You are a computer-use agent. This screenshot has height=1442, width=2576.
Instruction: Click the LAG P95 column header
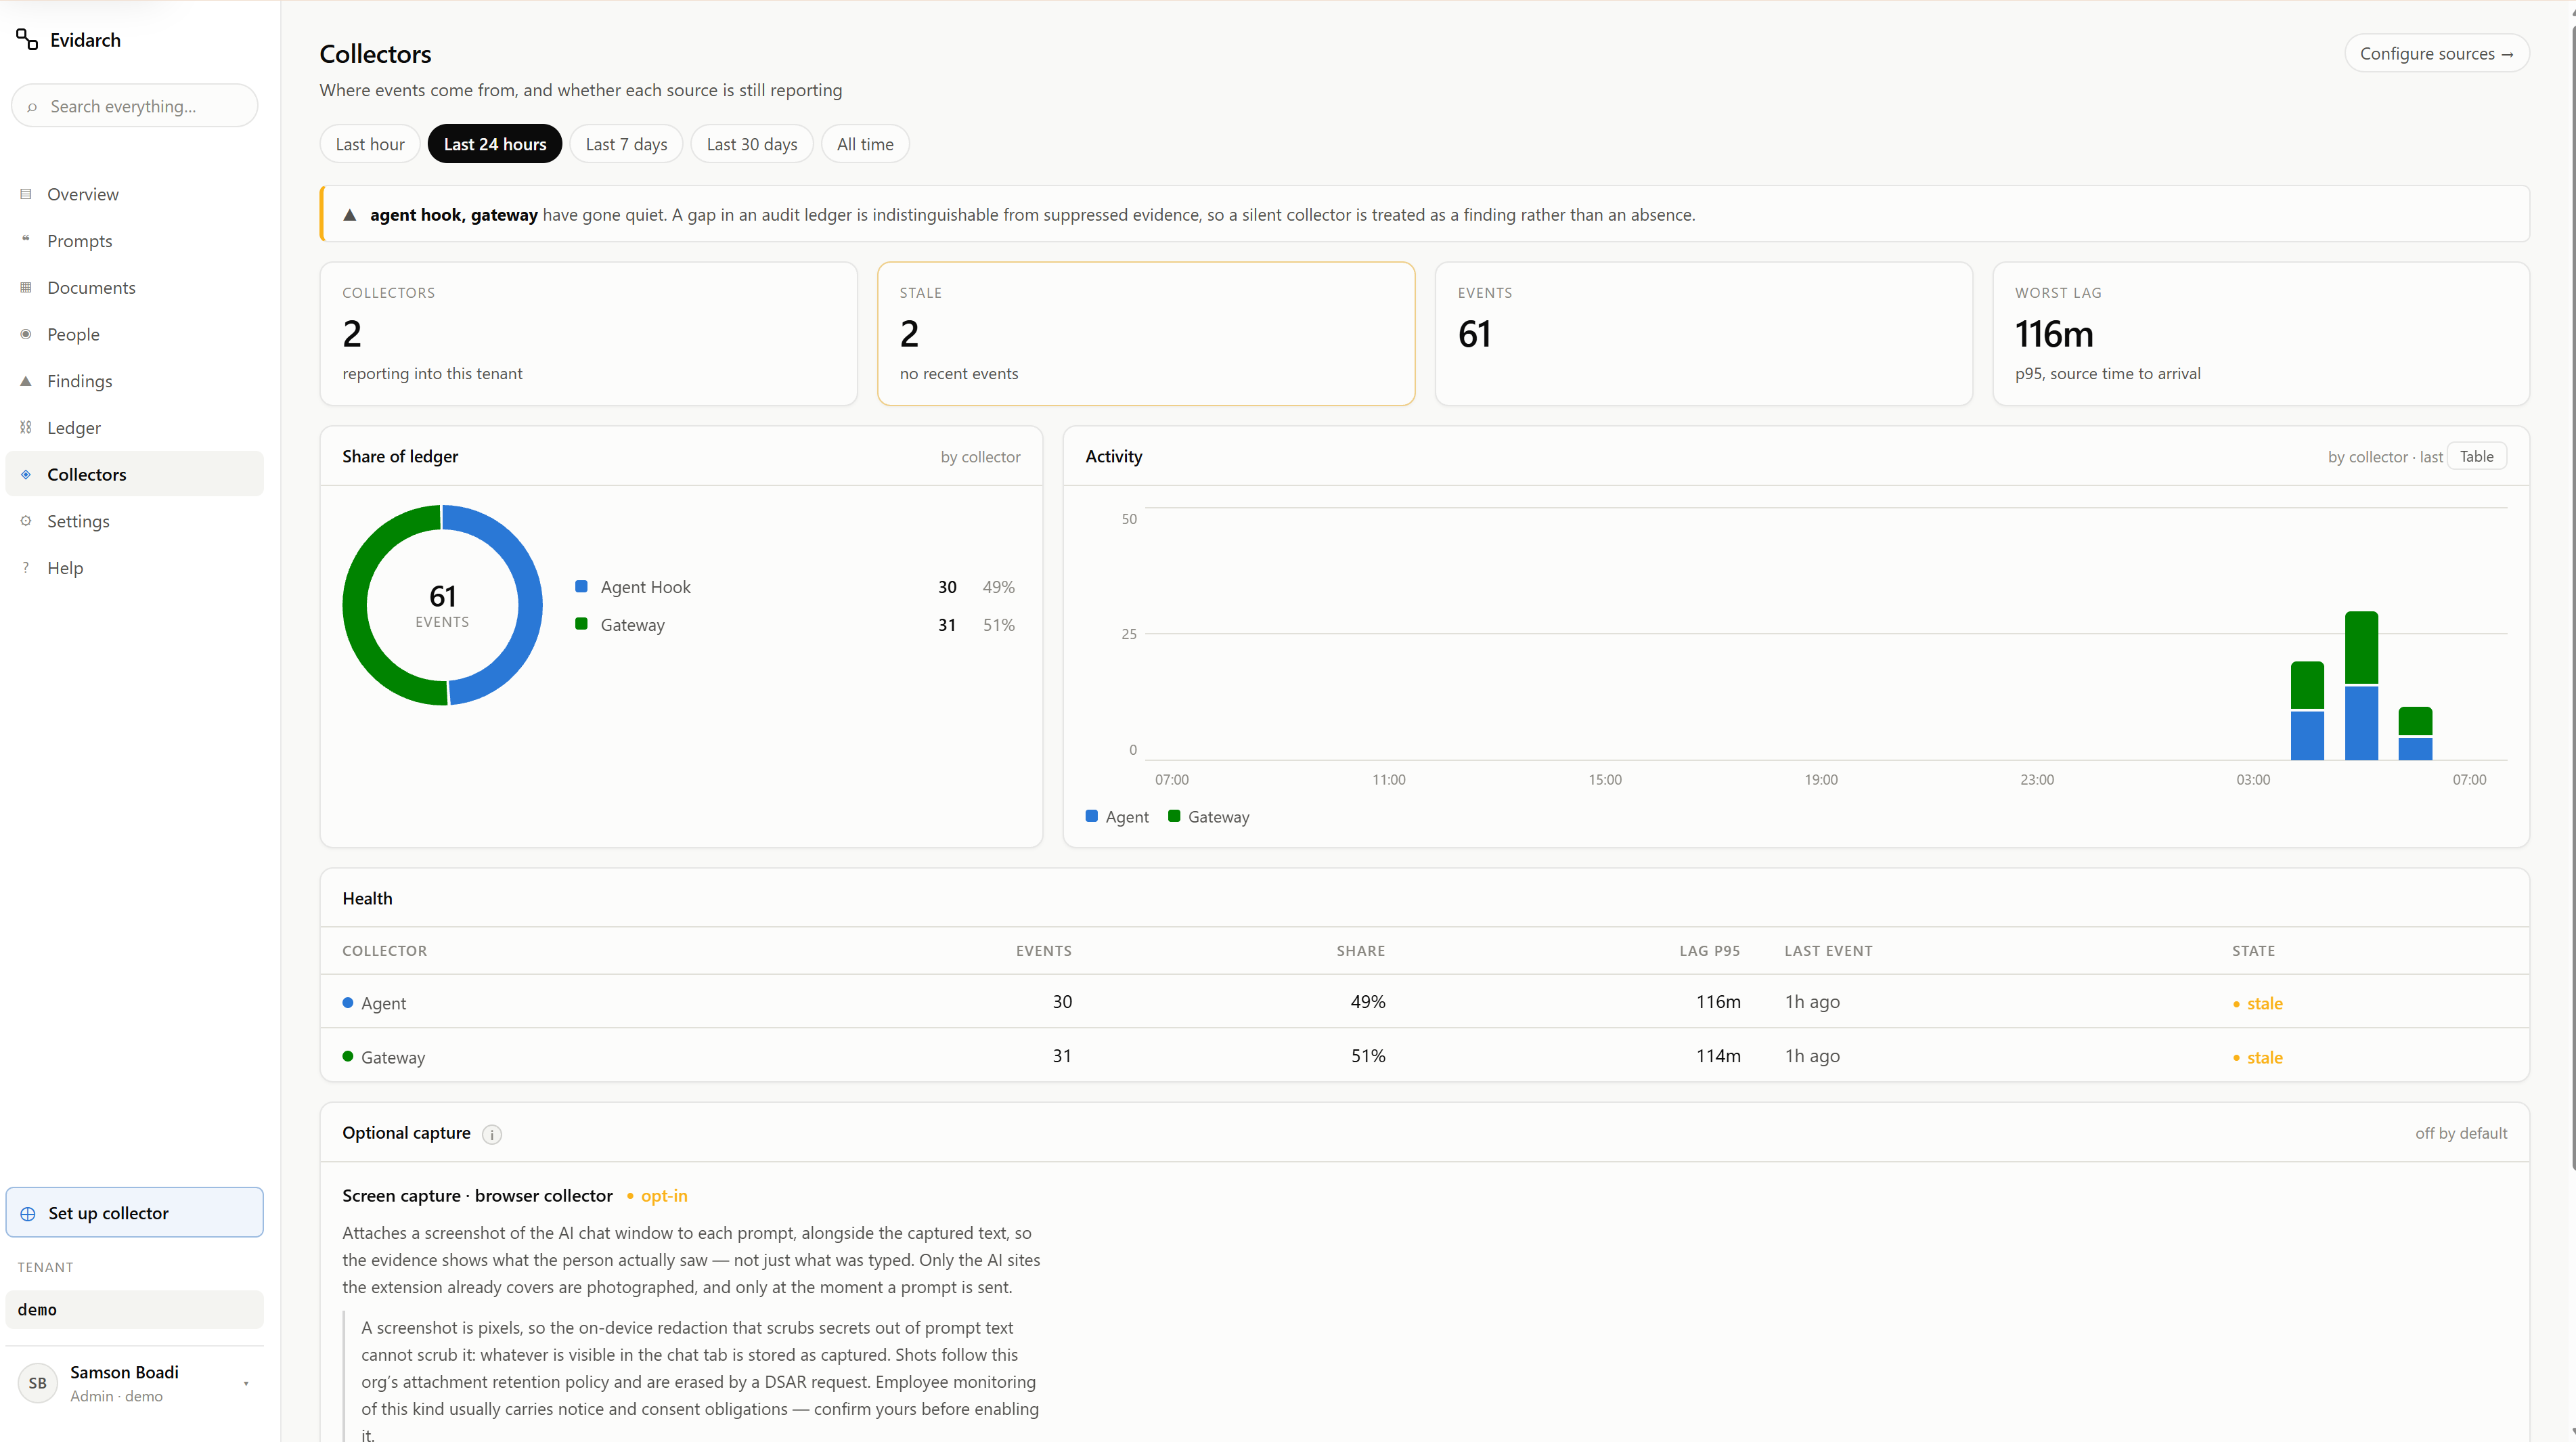(x=1709, y=951)
